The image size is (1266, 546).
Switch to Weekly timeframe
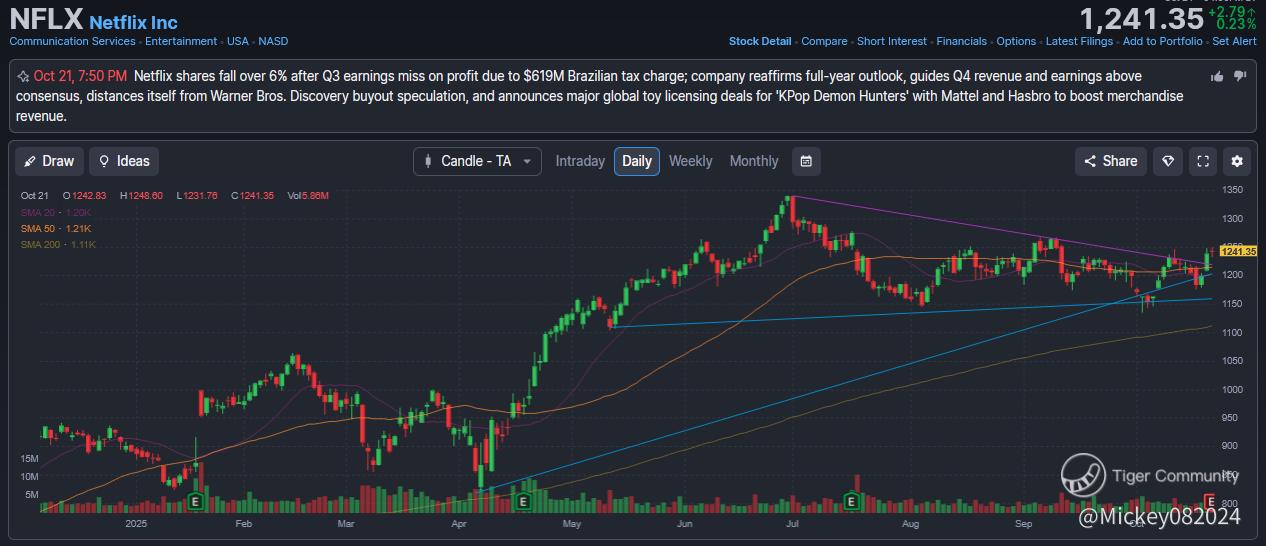691,161
